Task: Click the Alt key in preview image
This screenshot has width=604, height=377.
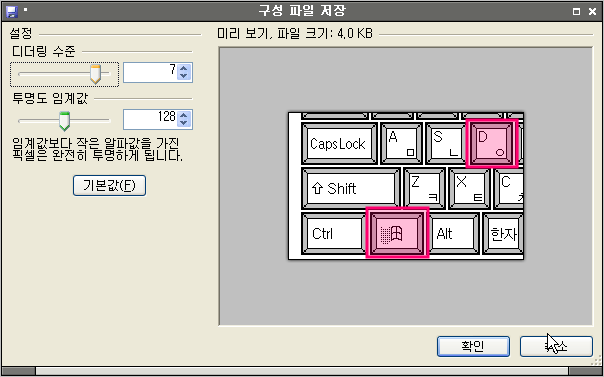Action: pos(454,233)
